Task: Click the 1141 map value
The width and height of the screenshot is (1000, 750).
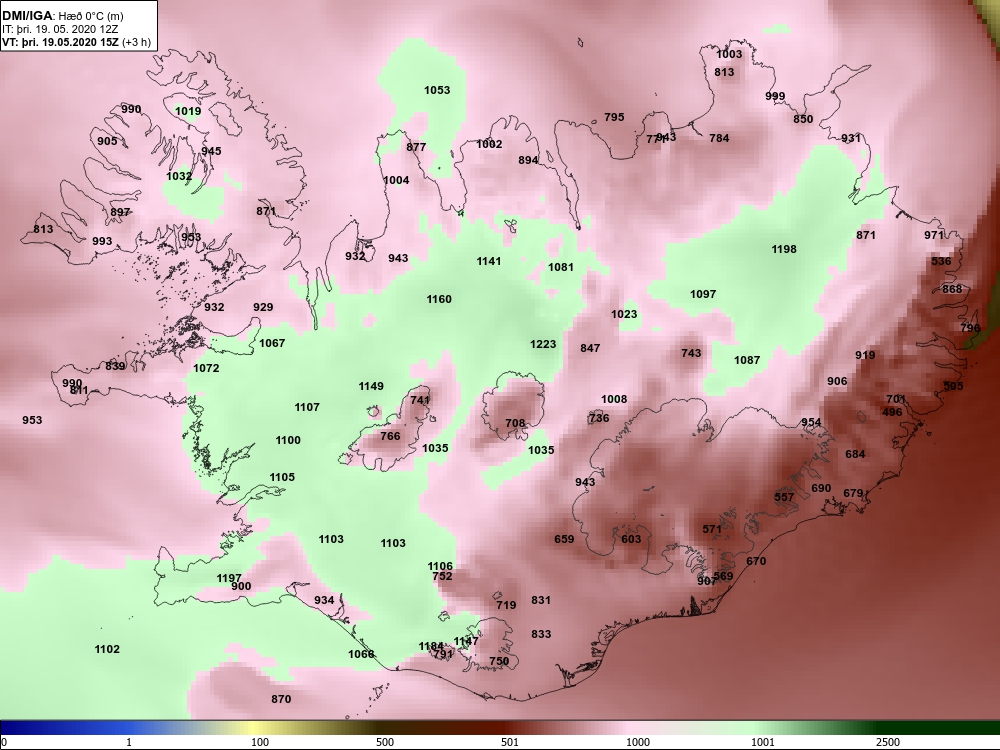Action: 489,261
